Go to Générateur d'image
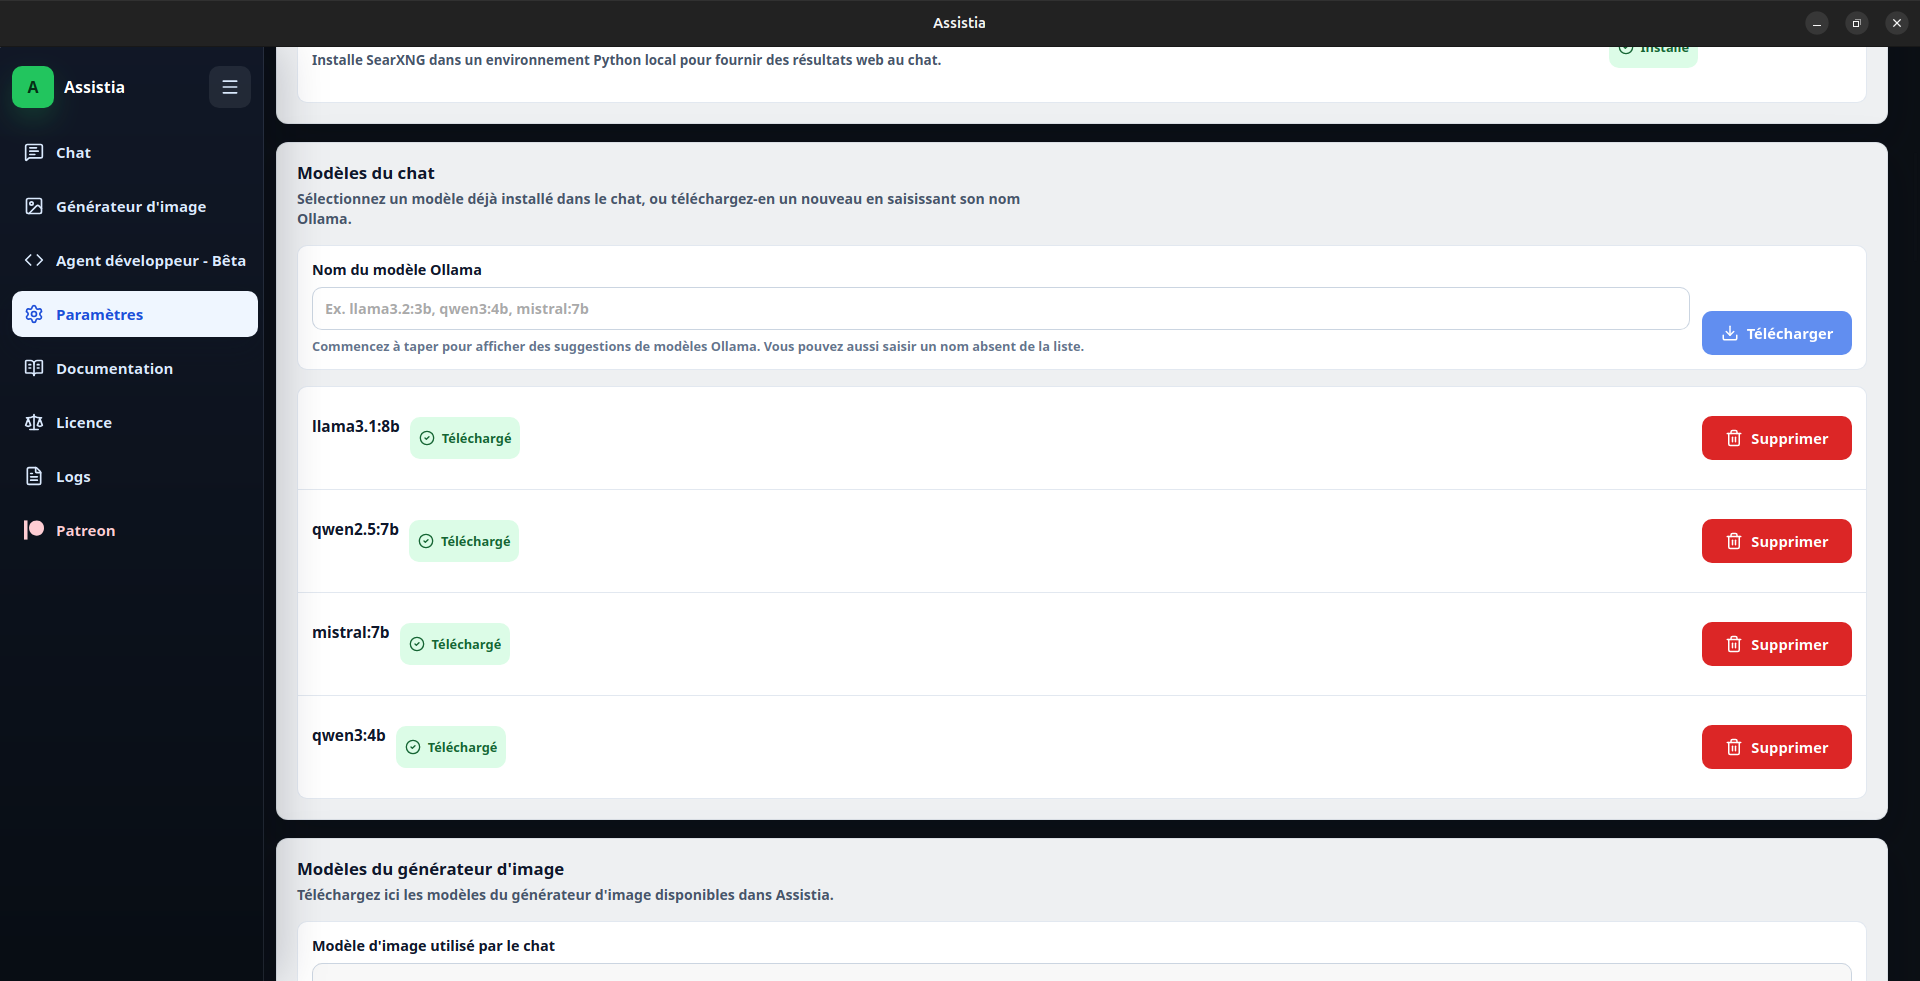The image size is (1920, 981). pos(135,206)
